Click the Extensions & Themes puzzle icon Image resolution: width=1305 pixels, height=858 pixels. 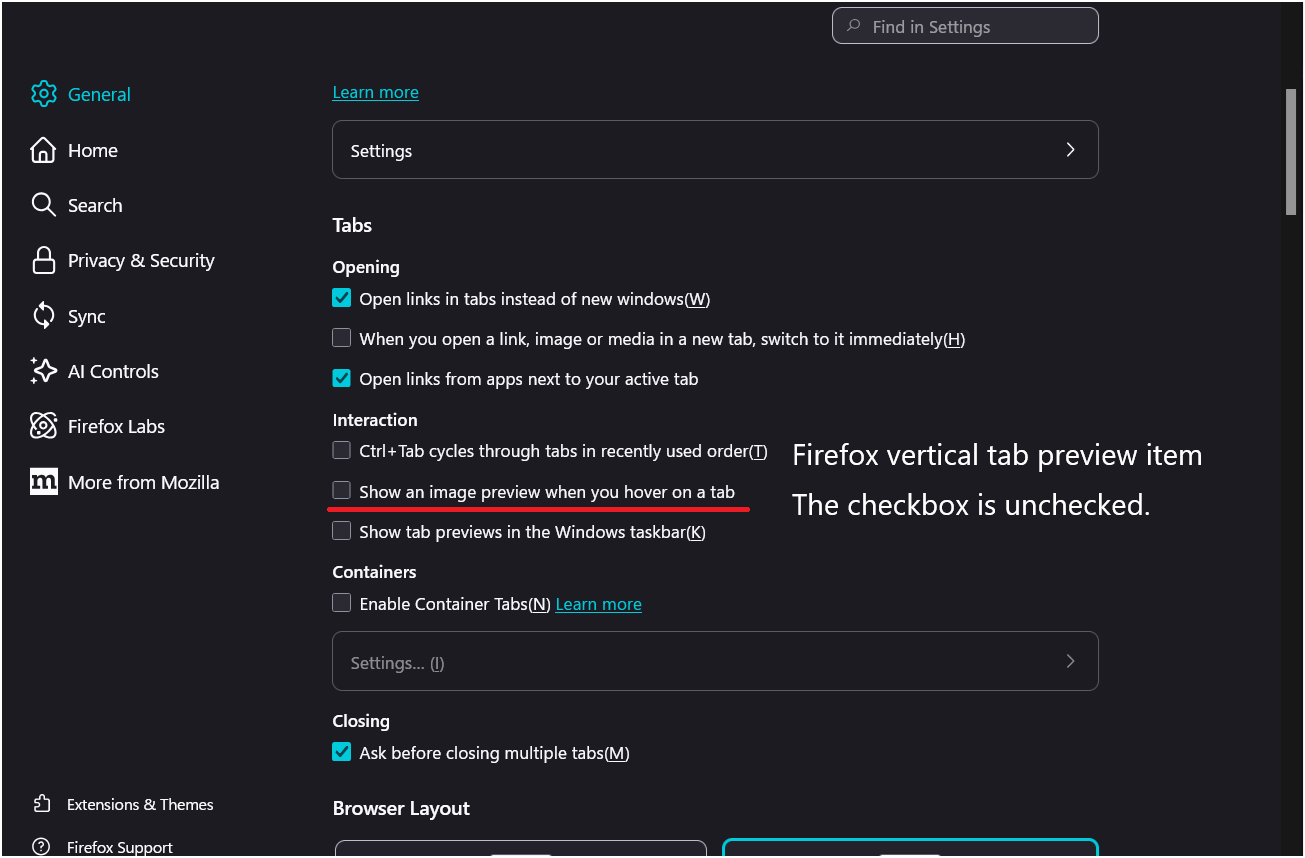tap(41, 804)
